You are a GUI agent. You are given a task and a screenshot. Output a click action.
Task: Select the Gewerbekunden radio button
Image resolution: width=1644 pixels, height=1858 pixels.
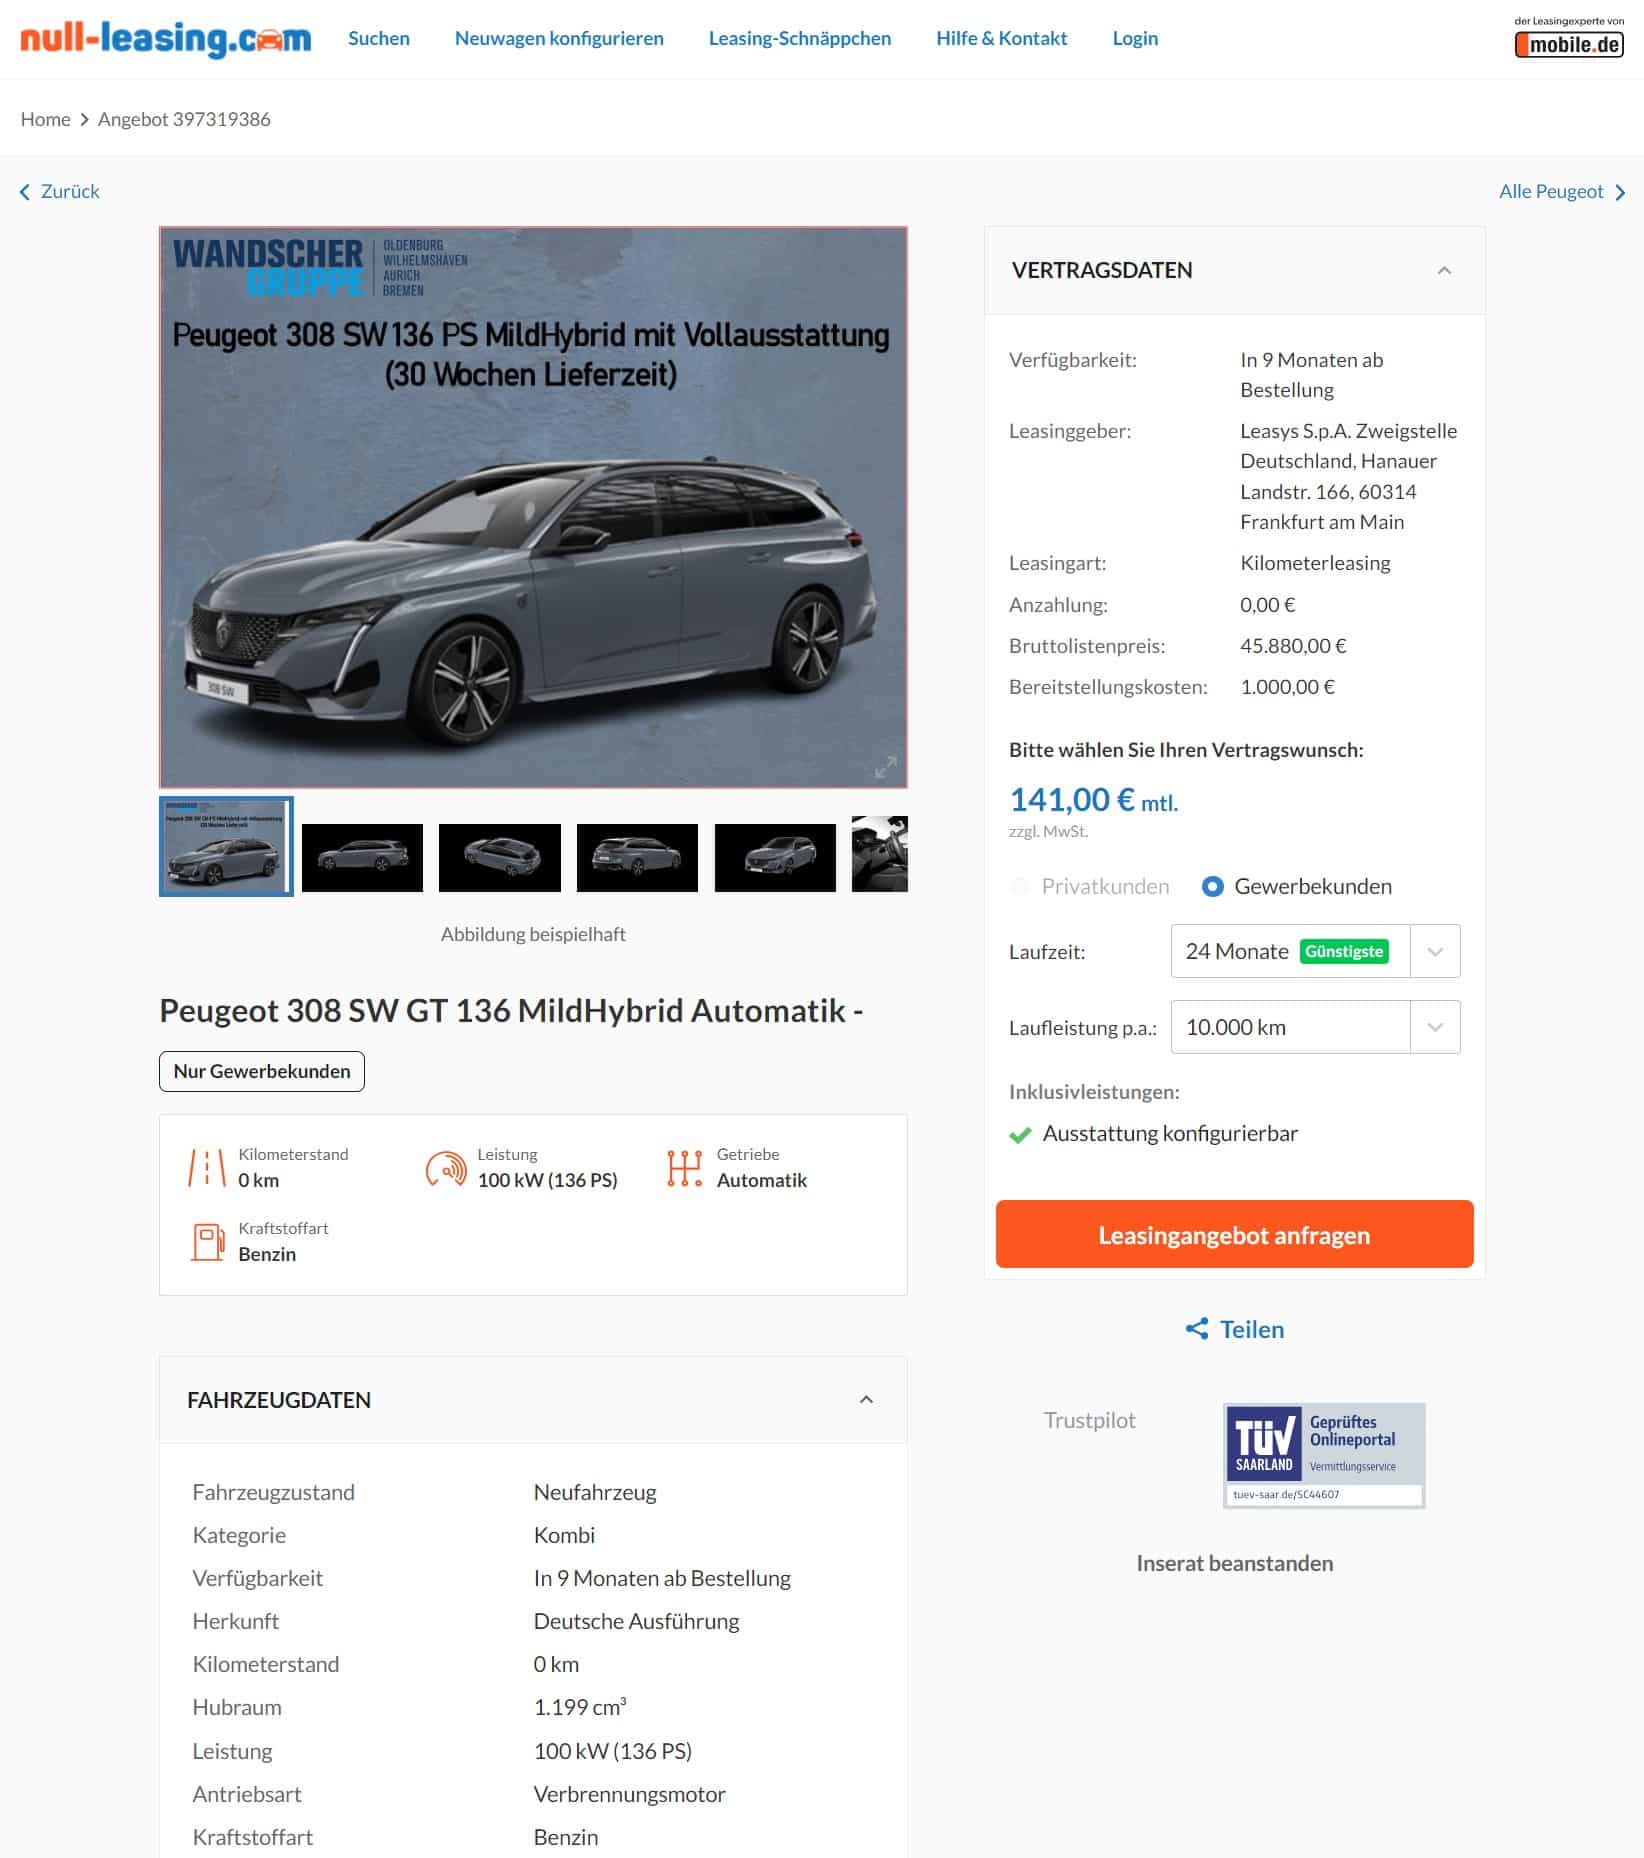[x=1212, y=886]
